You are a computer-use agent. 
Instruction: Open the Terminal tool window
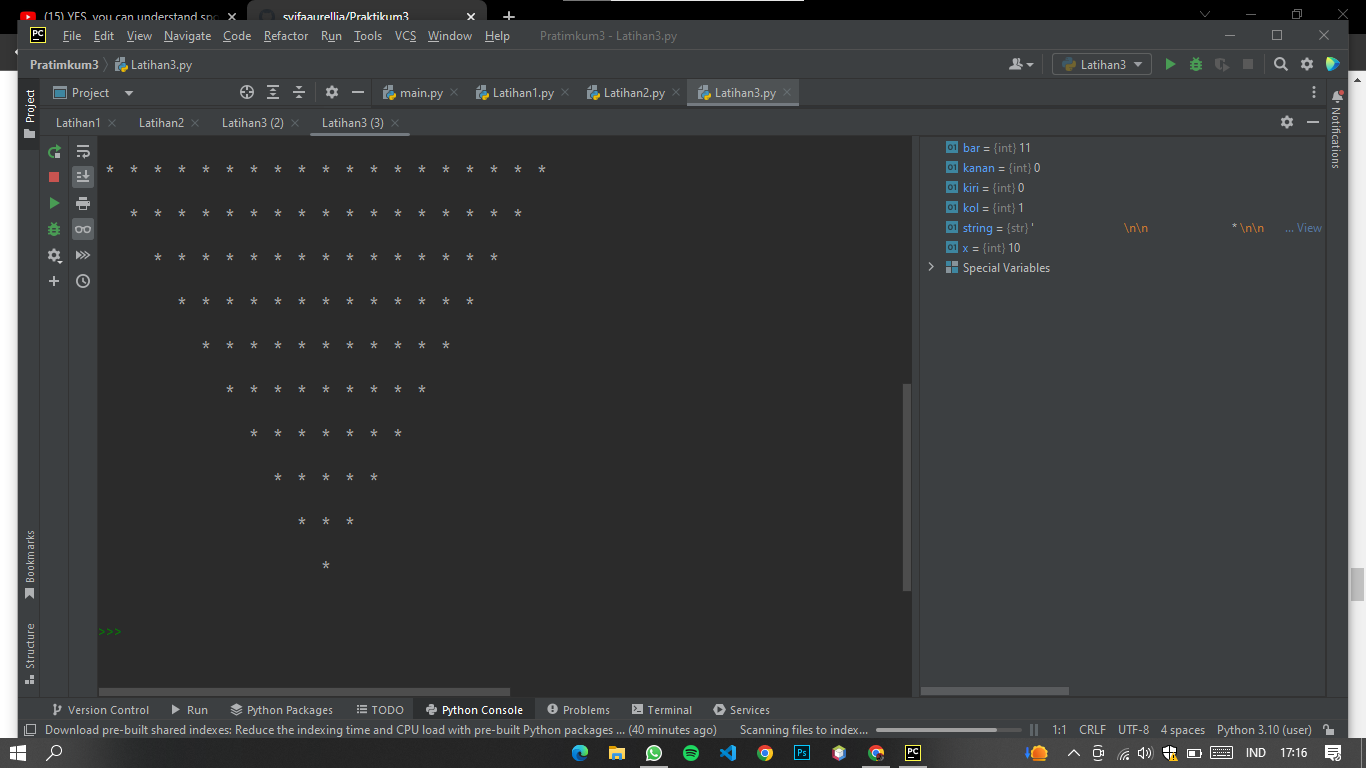pyautogui.click(x=660, y=710)
